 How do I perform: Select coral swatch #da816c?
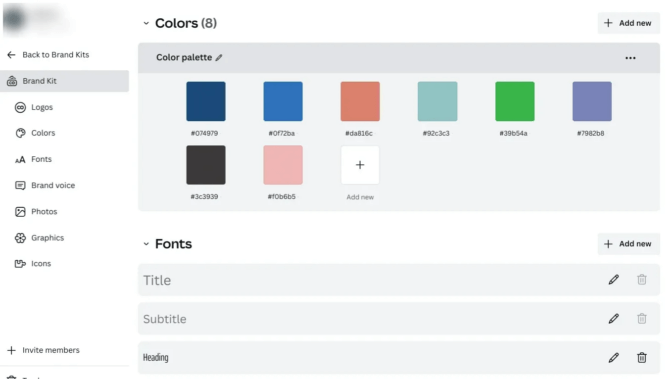click(x=360, y=101)
